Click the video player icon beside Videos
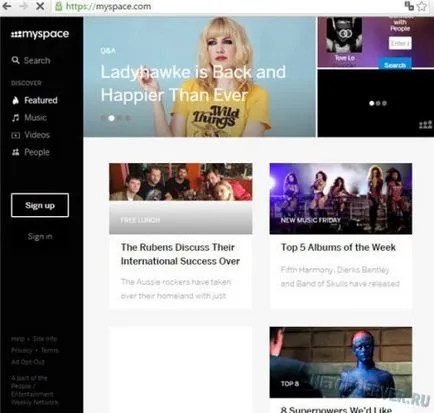The width and height of the screenshot is (434, 413). 15,135
